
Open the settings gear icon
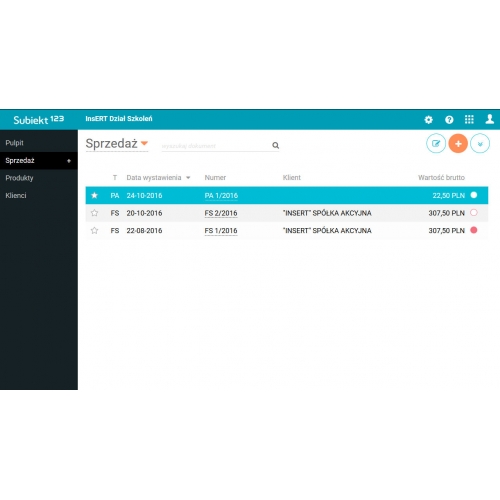(429, 119)
